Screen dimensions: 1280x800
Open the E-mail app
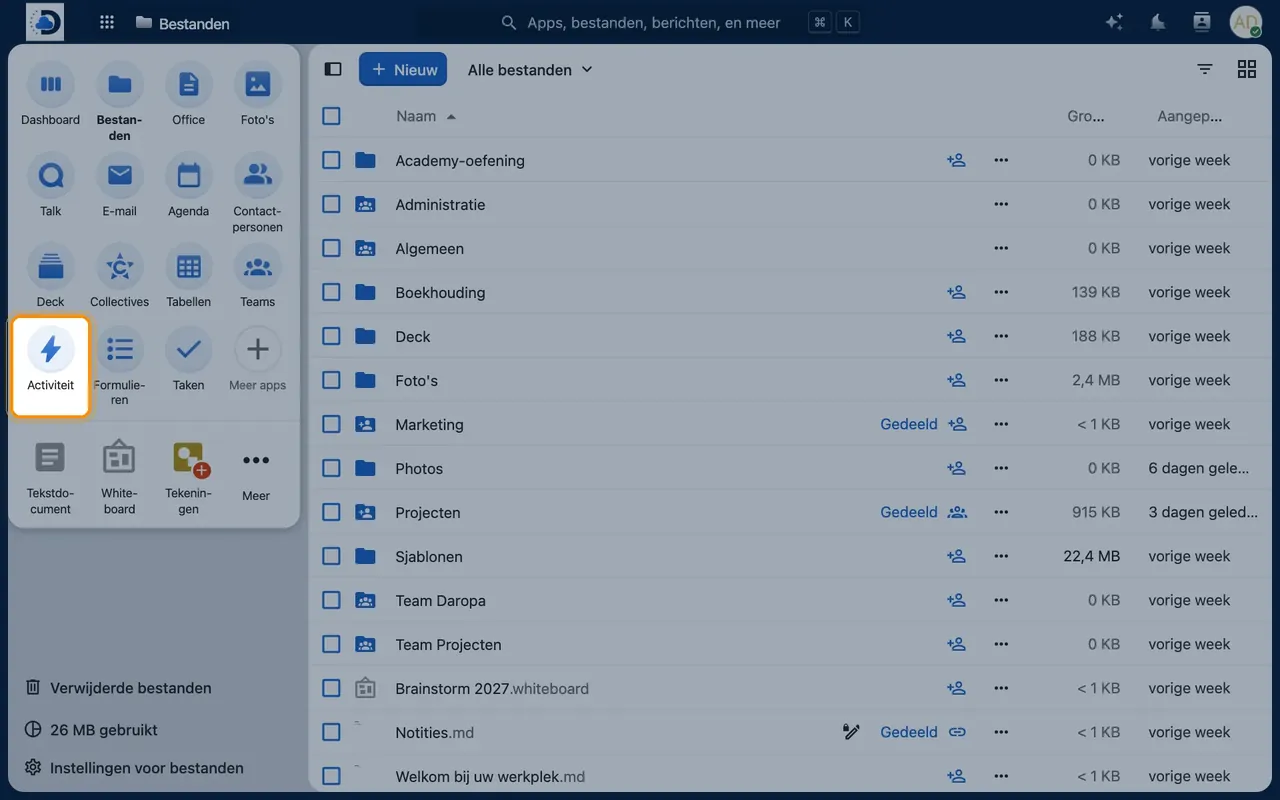click(119, 186)
